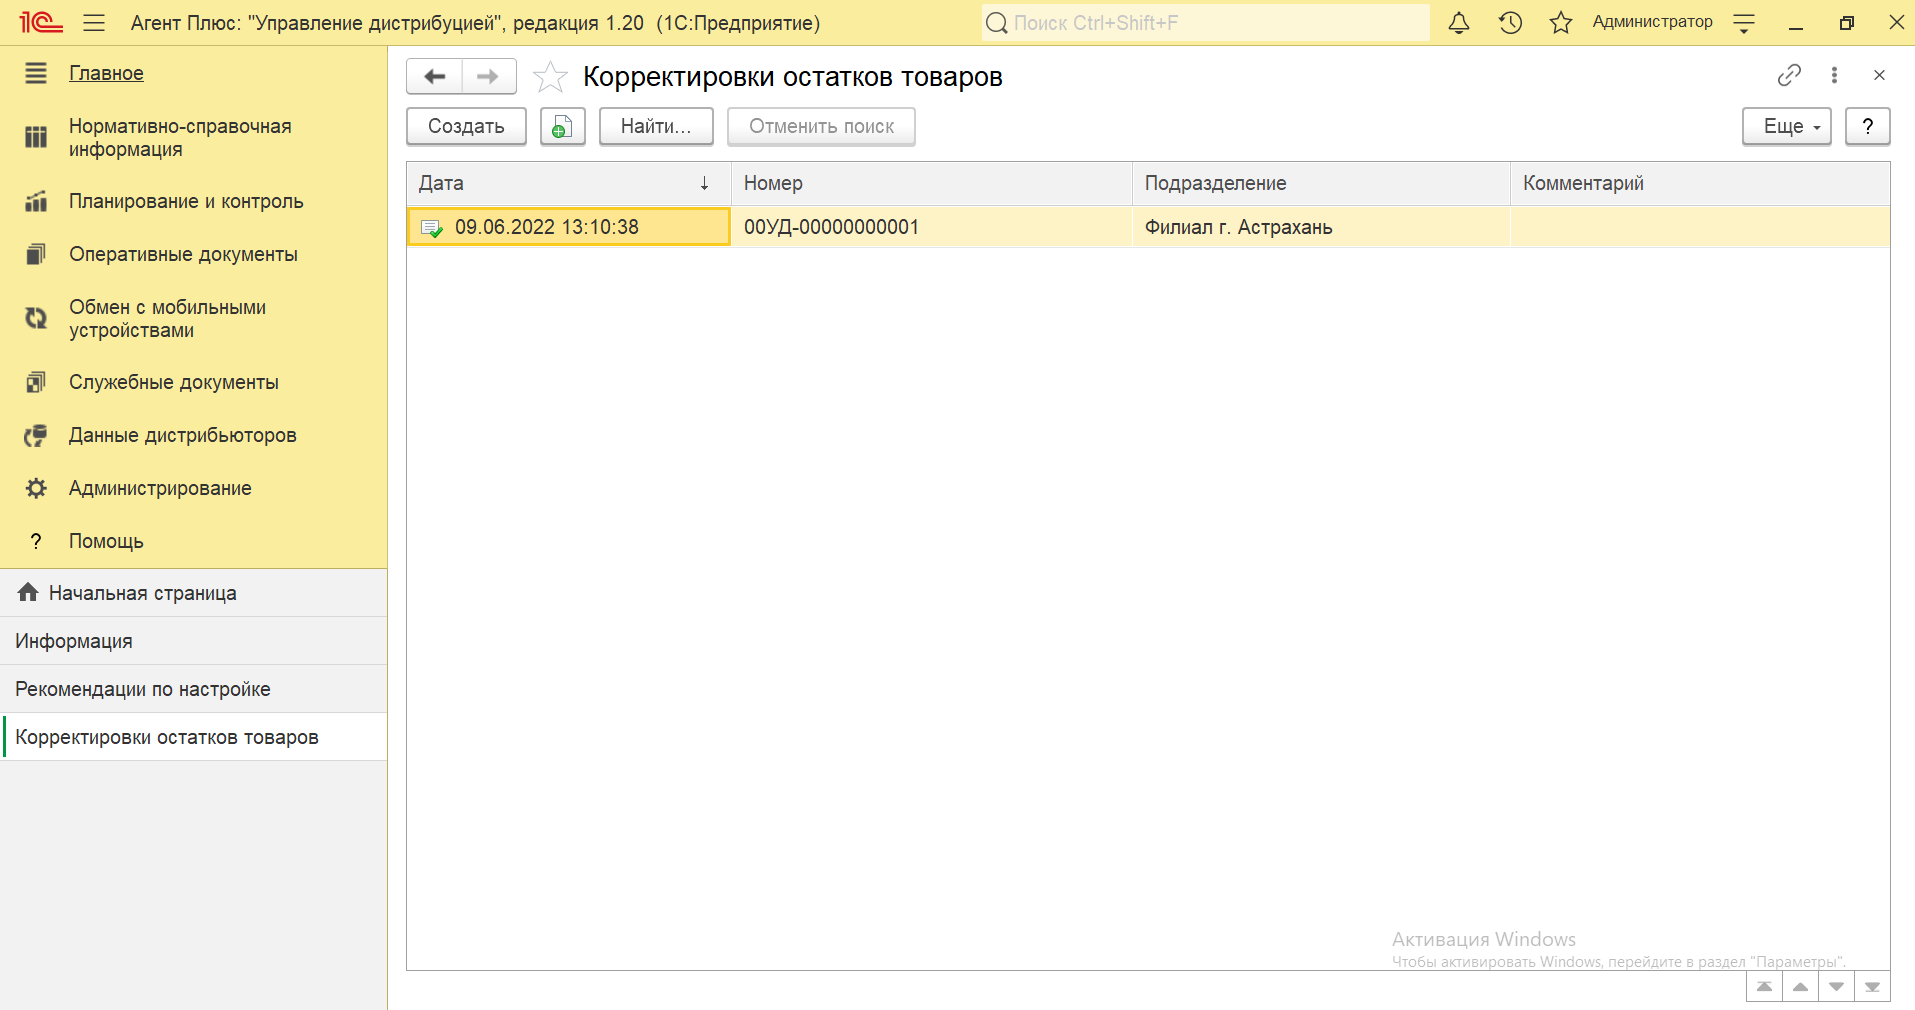Open Планирование и контроль section
This screenshot has height=1010, width=1915.
186,201
